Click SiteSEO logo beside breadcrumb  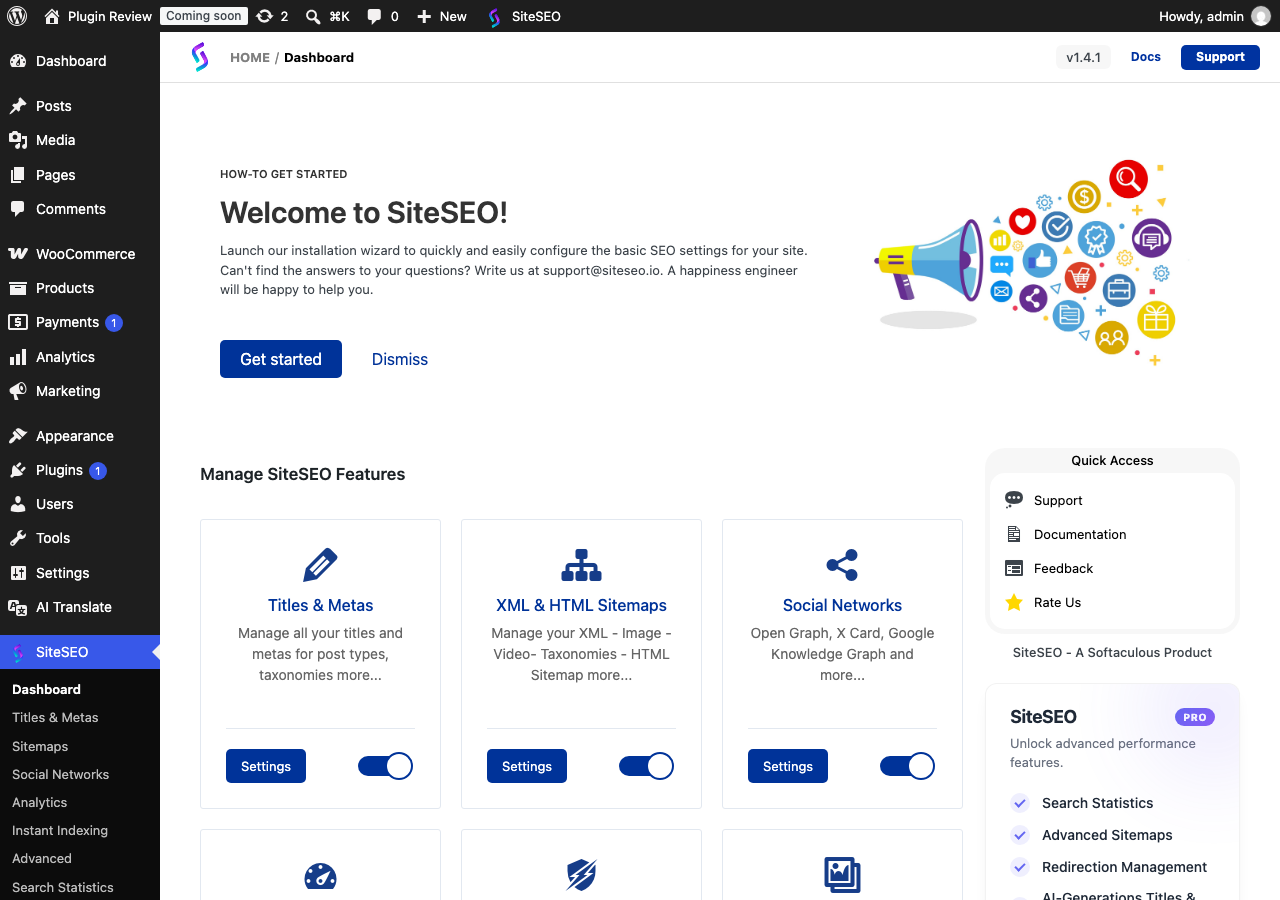click(200, 57)
